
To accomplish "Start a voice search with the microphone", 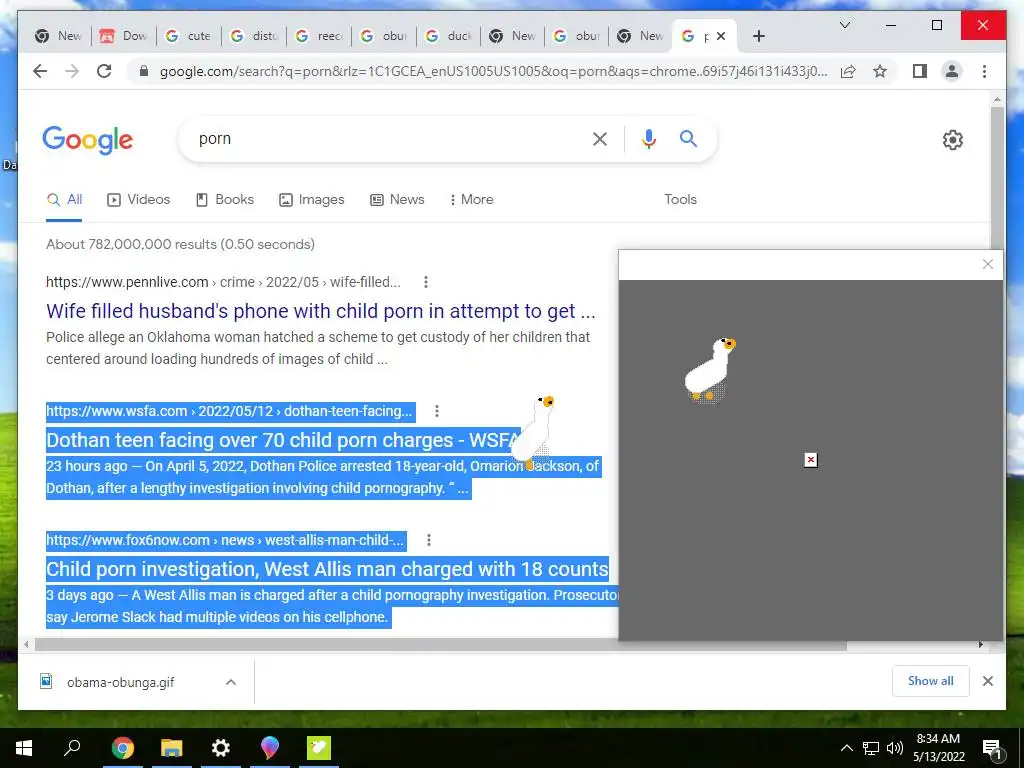I will coord(648,138).
